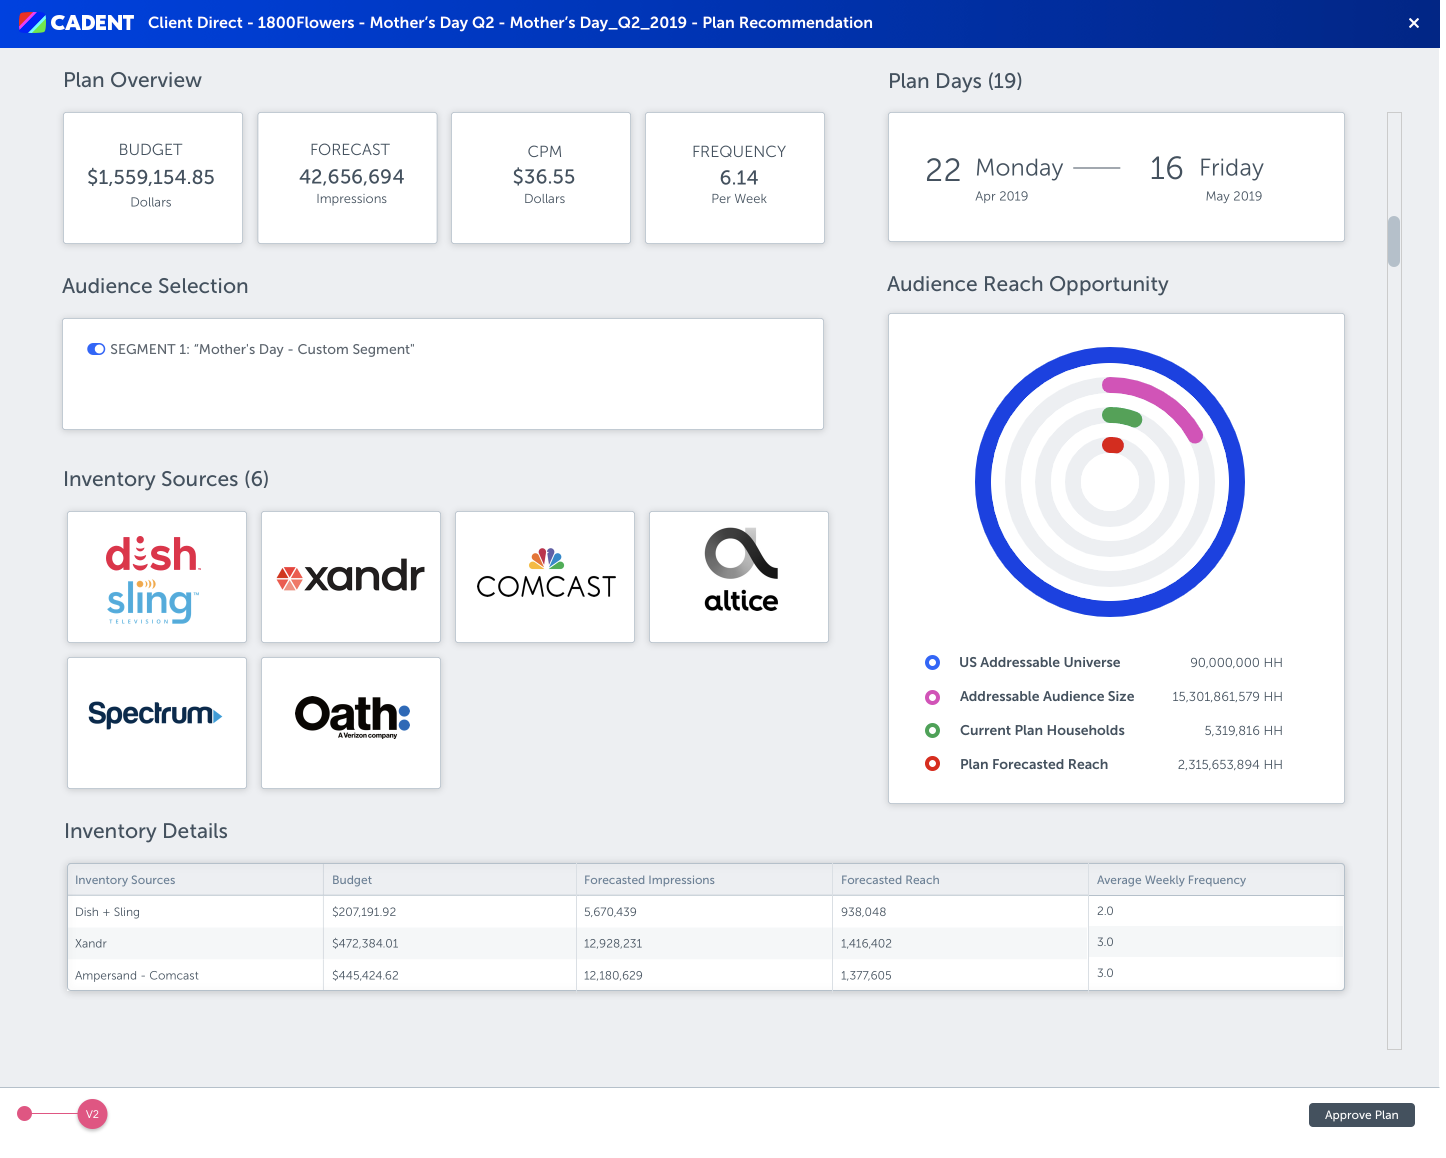Click the Budget card showing $1,559,154.85

[153, 178]
